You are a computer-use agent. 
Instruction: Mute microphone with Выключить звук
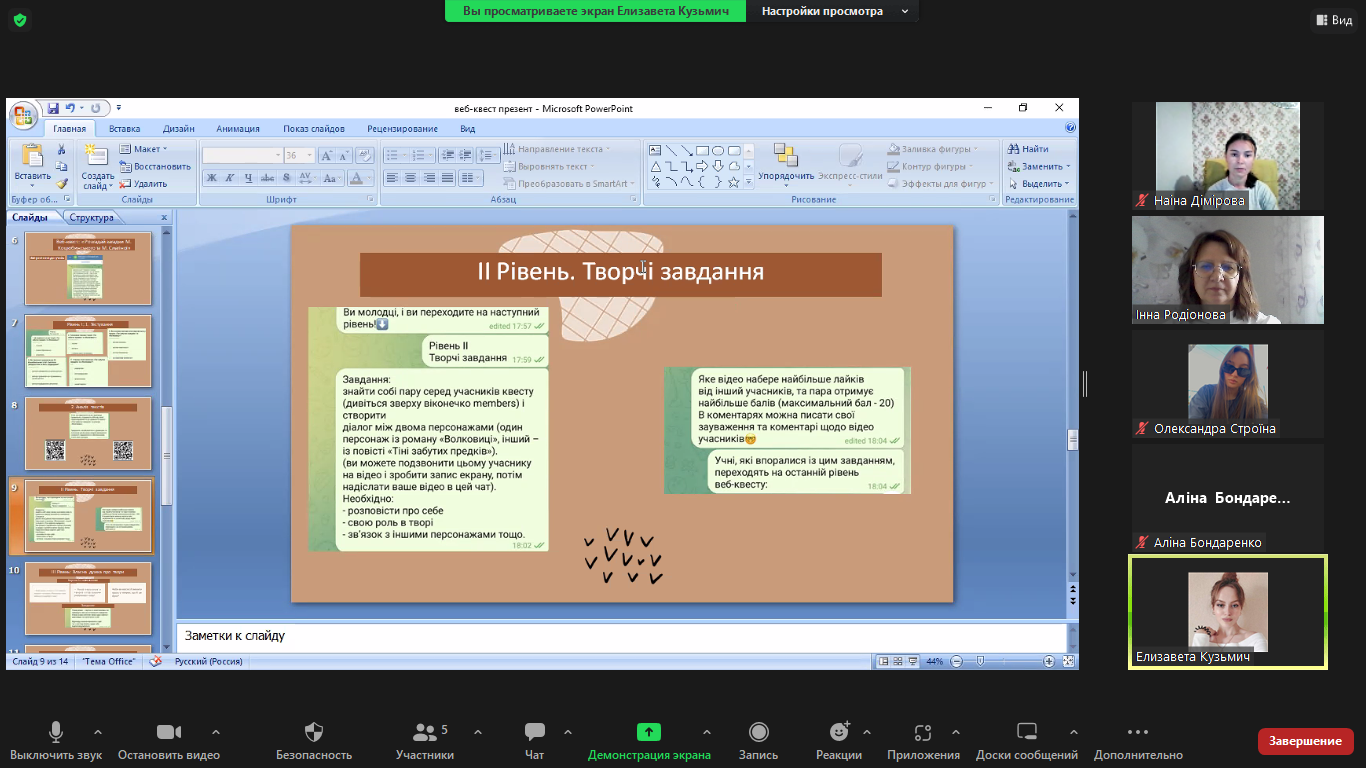point(56,732)
